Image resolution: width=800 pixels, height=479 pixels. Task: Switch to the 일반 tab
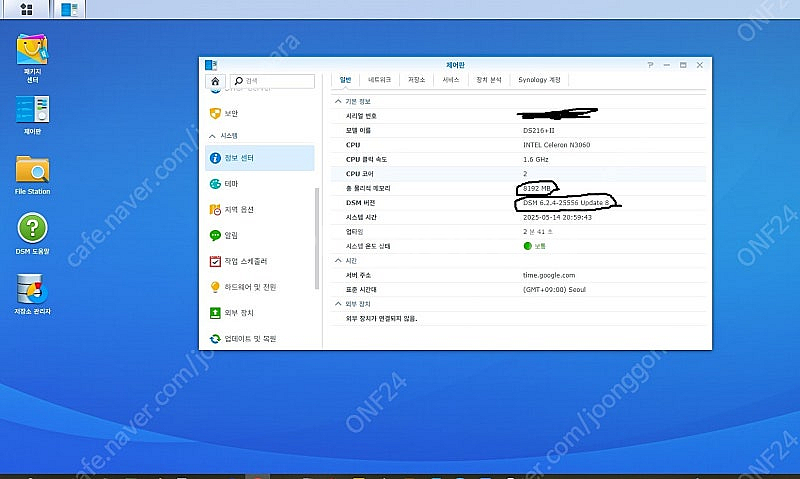click(x=345, y=80)
